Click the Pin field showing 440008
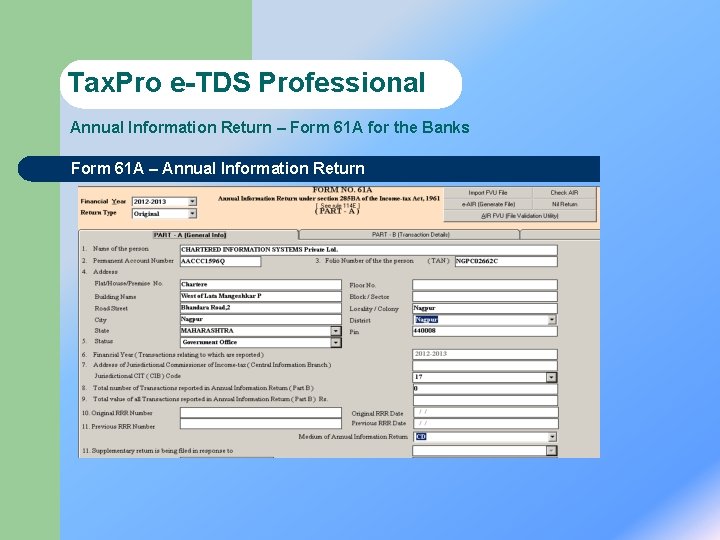 (x=485, y=331)
